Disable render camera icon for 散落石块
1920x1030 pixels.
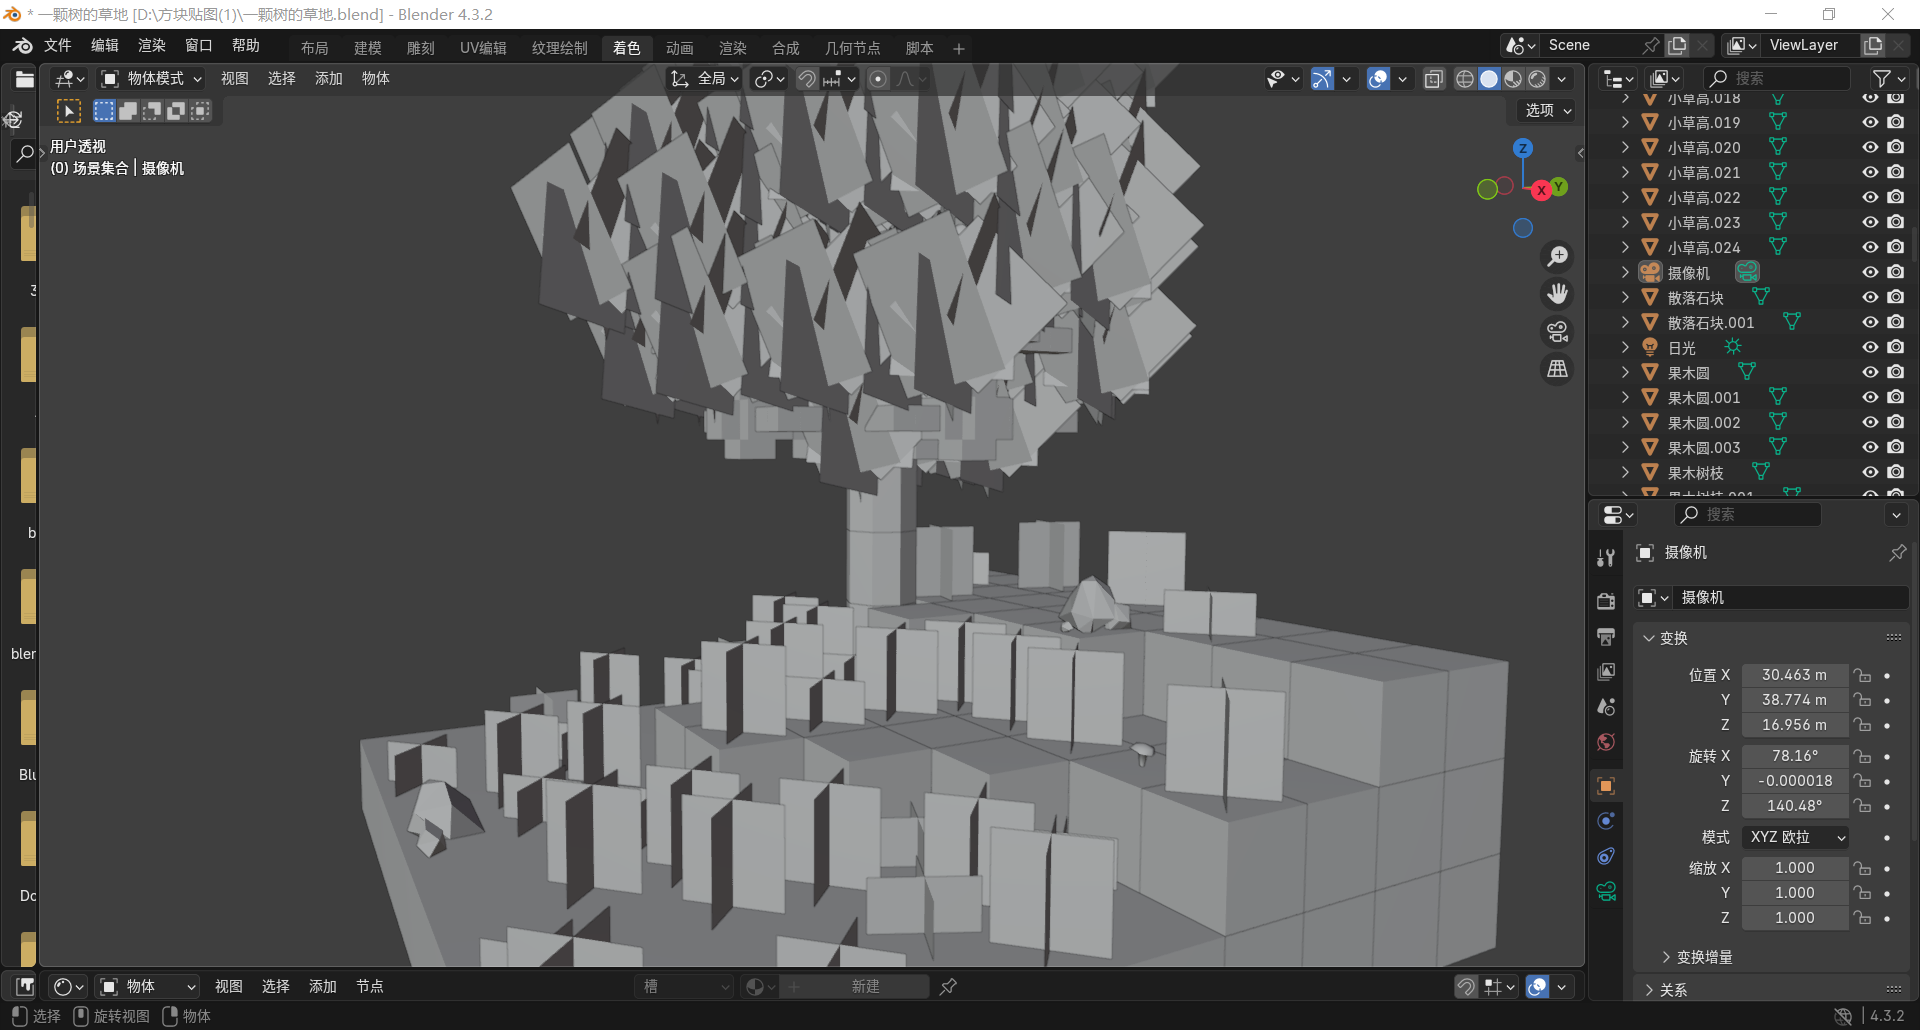pos(1895,297)
